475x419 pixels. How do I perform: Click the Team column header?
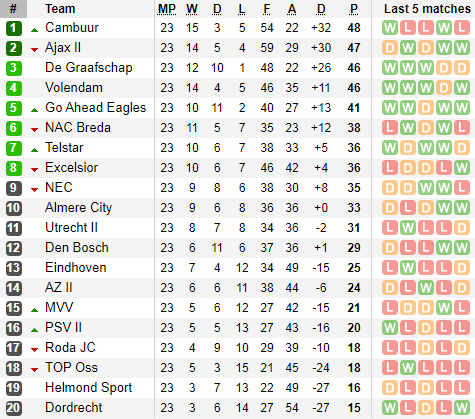pos(60,9)
